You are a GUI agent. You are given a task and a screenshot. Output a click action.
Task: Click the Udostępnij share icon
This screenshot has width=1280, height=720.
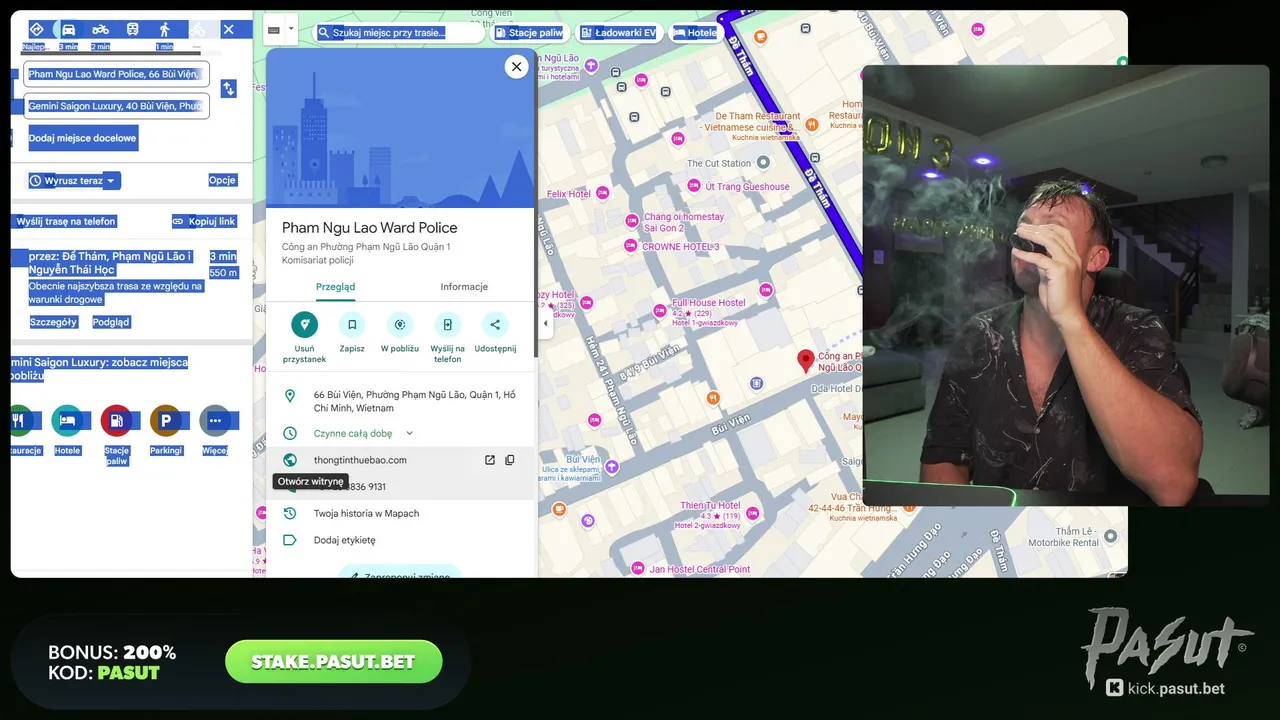[x=495, y=324]
